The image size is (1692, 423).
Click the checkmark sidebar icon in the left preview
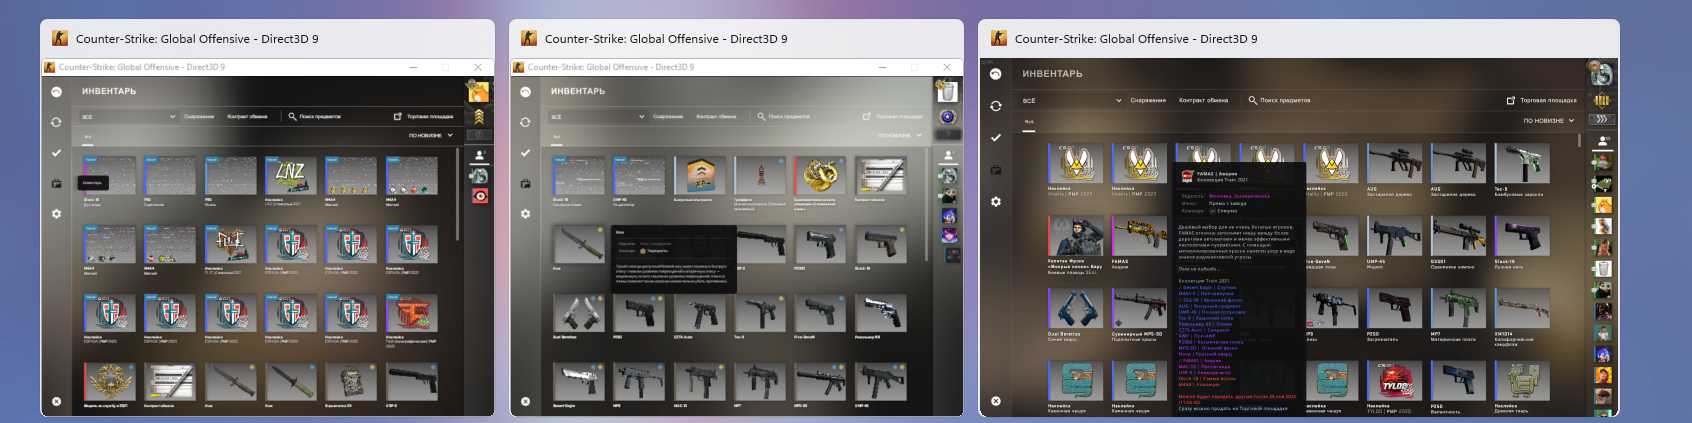point(57,153)
